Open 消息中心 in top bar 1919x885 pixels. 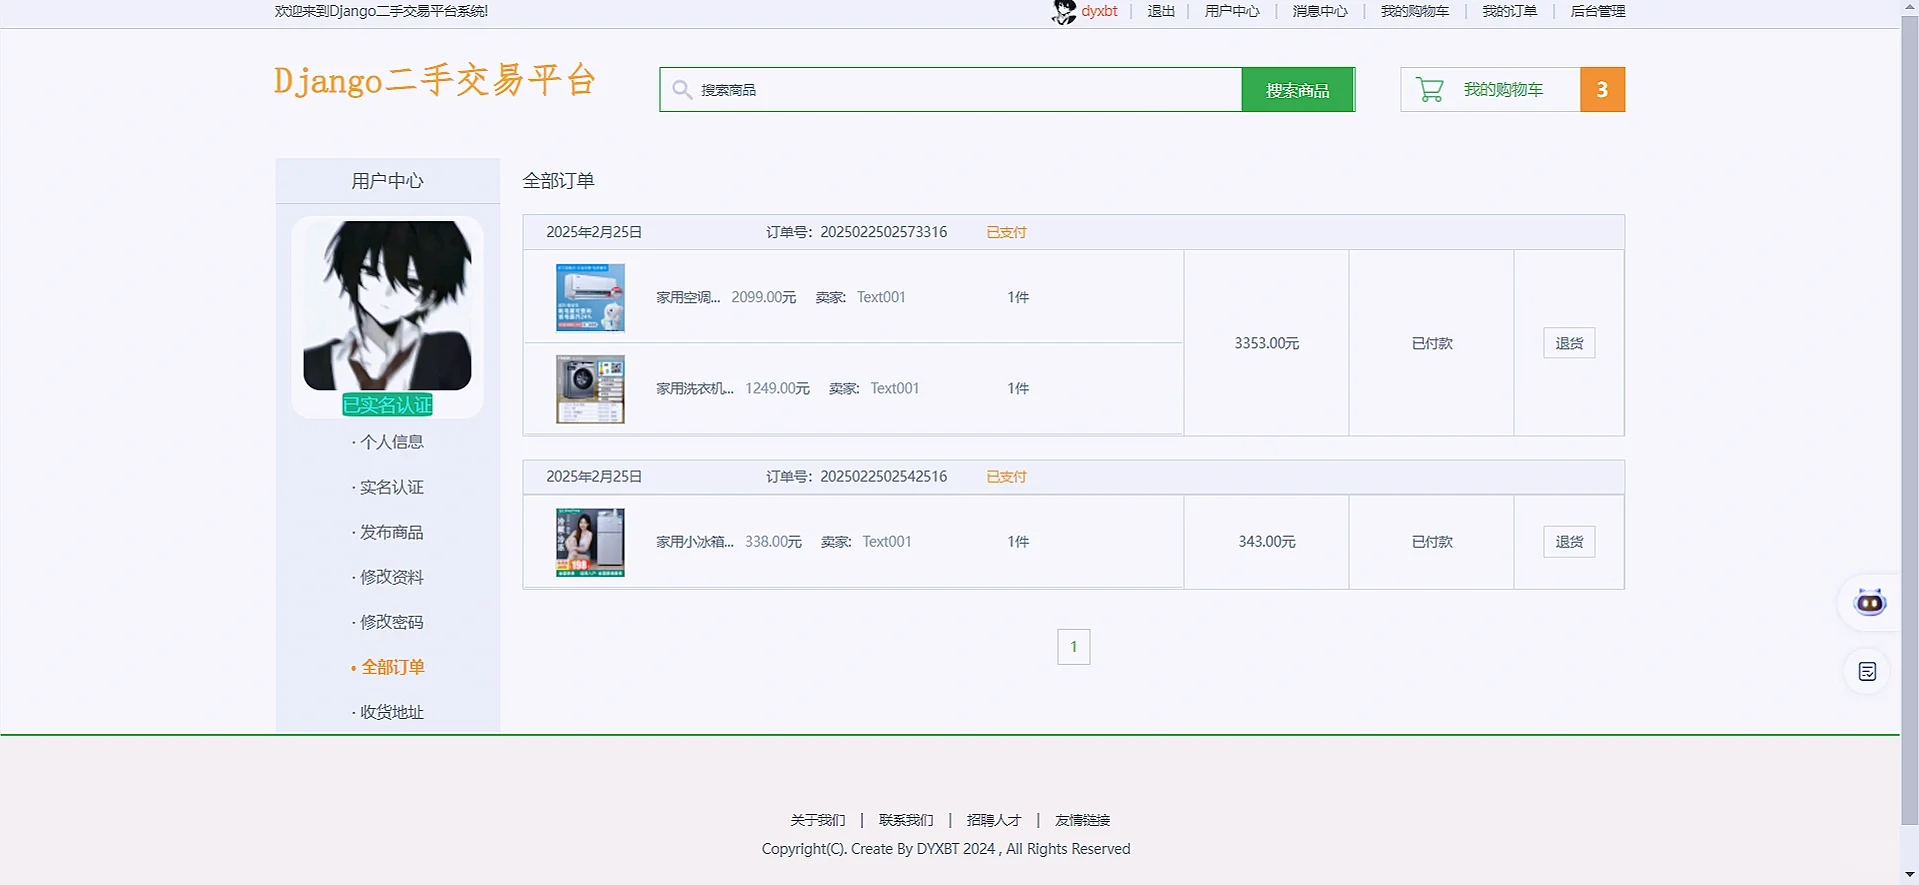tap(1319, 11)
